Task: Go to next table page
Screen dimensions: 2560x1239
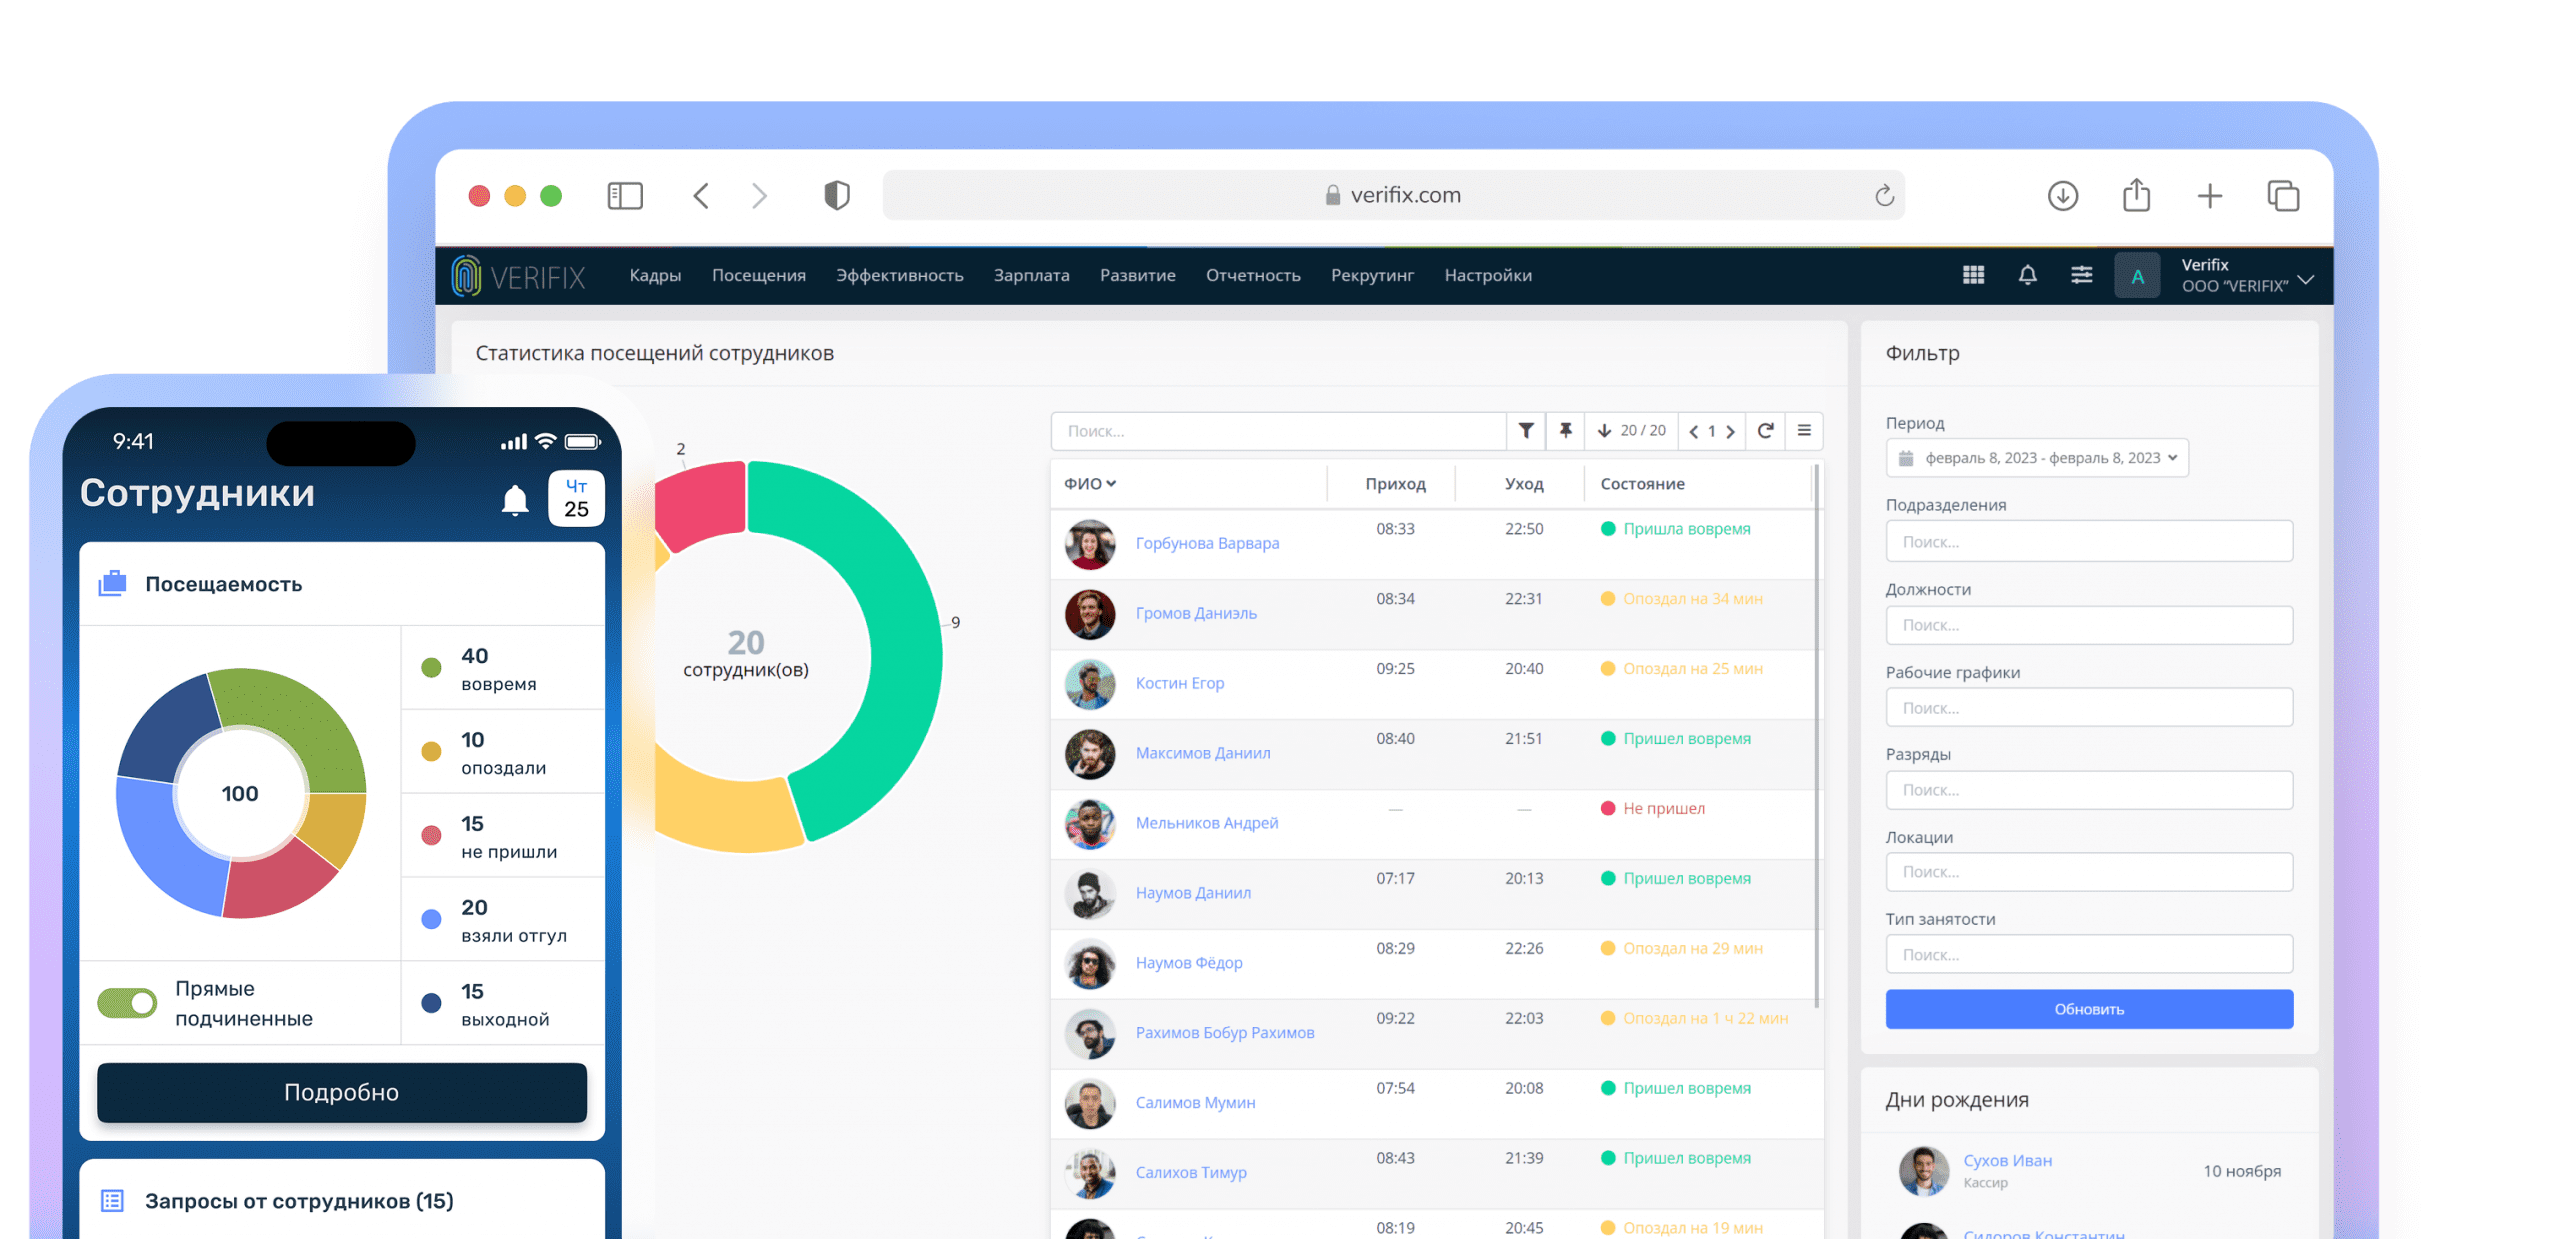Action: click(1730, 432)
